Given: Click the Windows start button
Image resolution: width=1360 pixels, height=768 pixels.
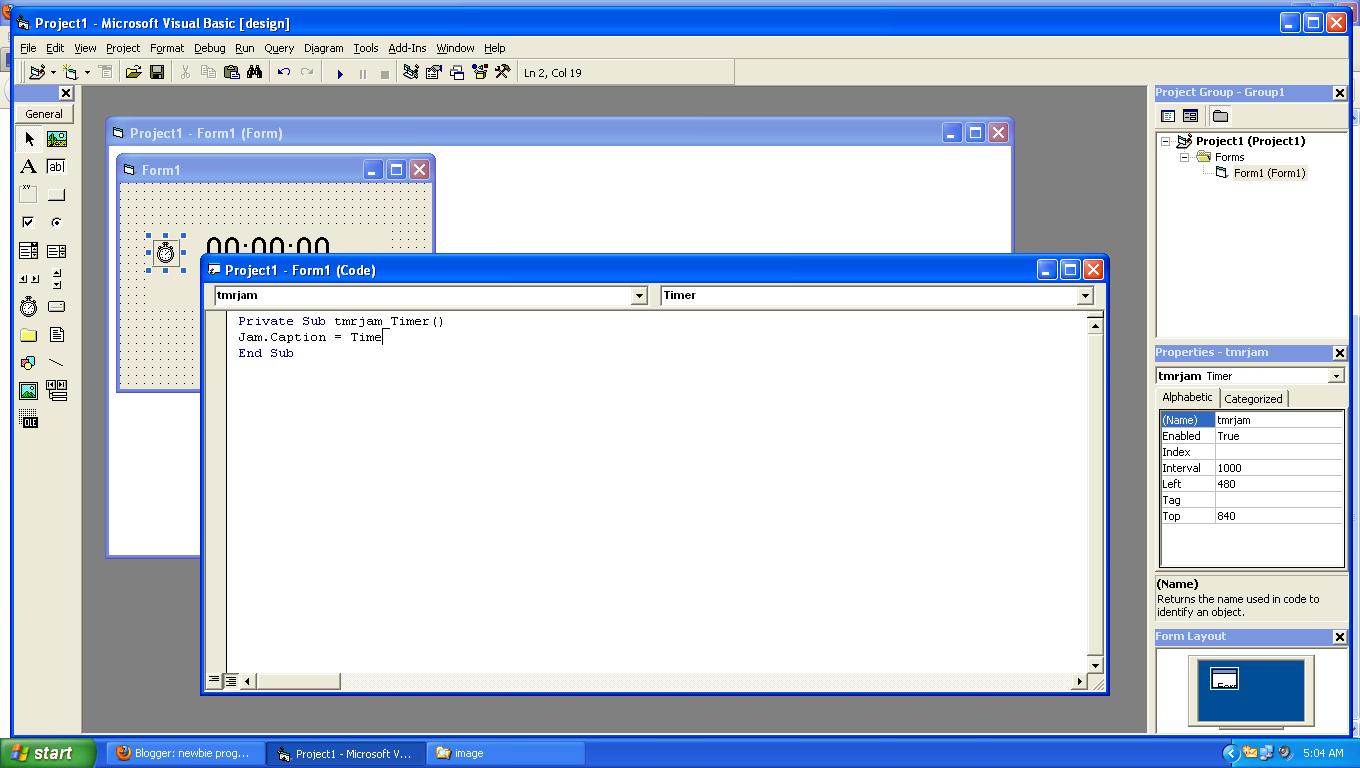Looking at the screenshot, I should [x=48, y=753].
